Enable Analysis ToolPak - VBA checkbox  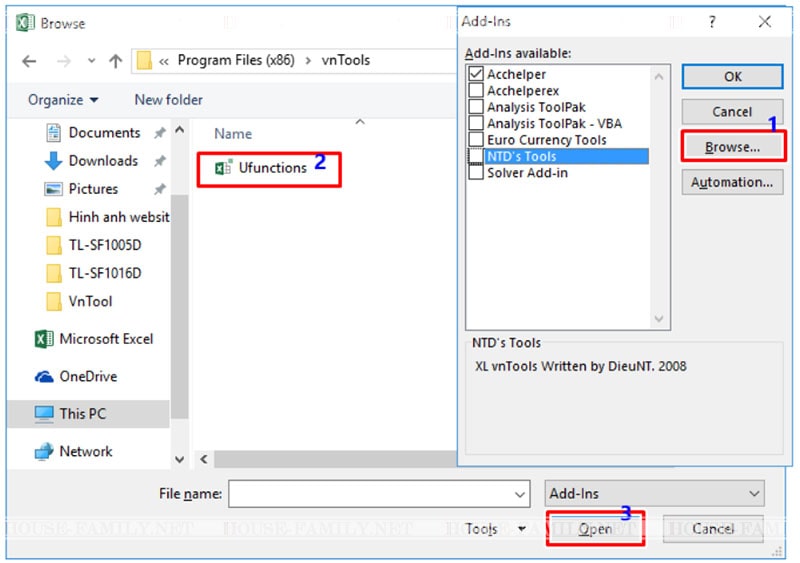point(476,123)
